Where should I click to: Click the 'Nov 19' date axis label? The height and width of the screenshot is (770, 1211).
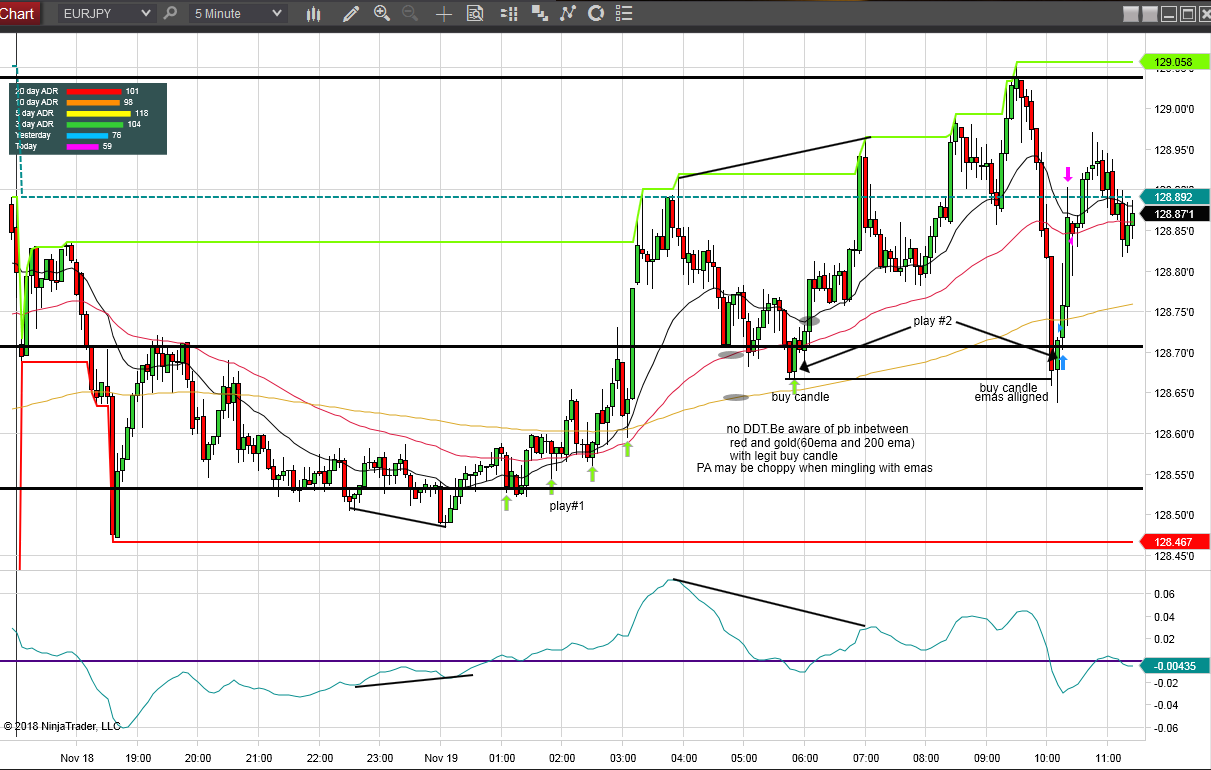coord(441,757)
